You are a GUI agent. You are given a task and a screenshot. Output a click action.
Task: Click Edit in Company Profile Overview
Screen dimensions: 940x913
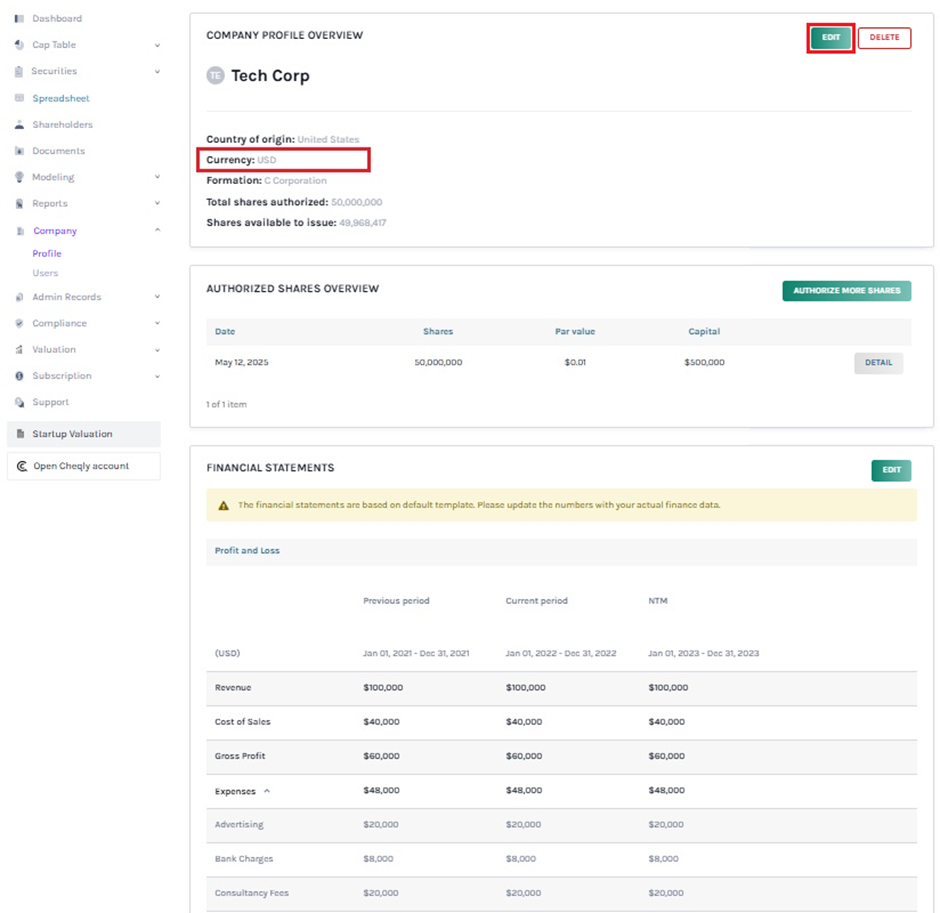coord(831,37)
